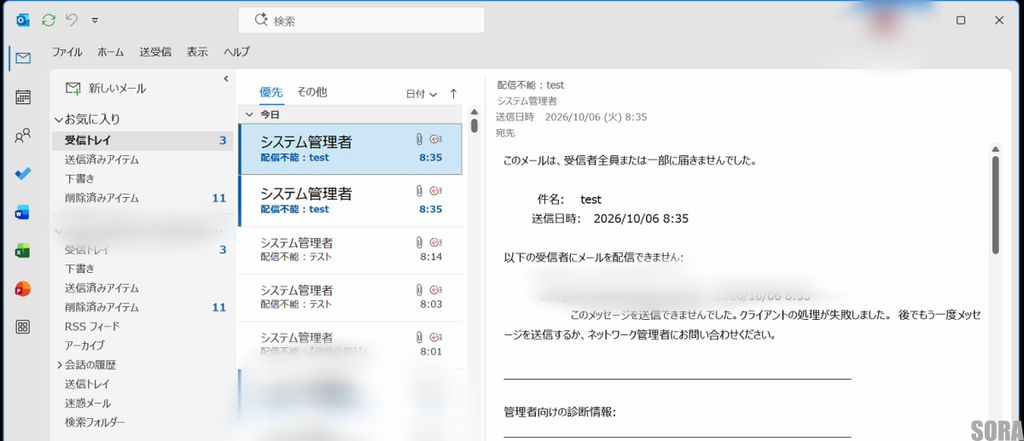Click flag icon on 8:14 message
Viewport: 1024px width, 441px height.
pyautogui.click(x=436, y=242)
